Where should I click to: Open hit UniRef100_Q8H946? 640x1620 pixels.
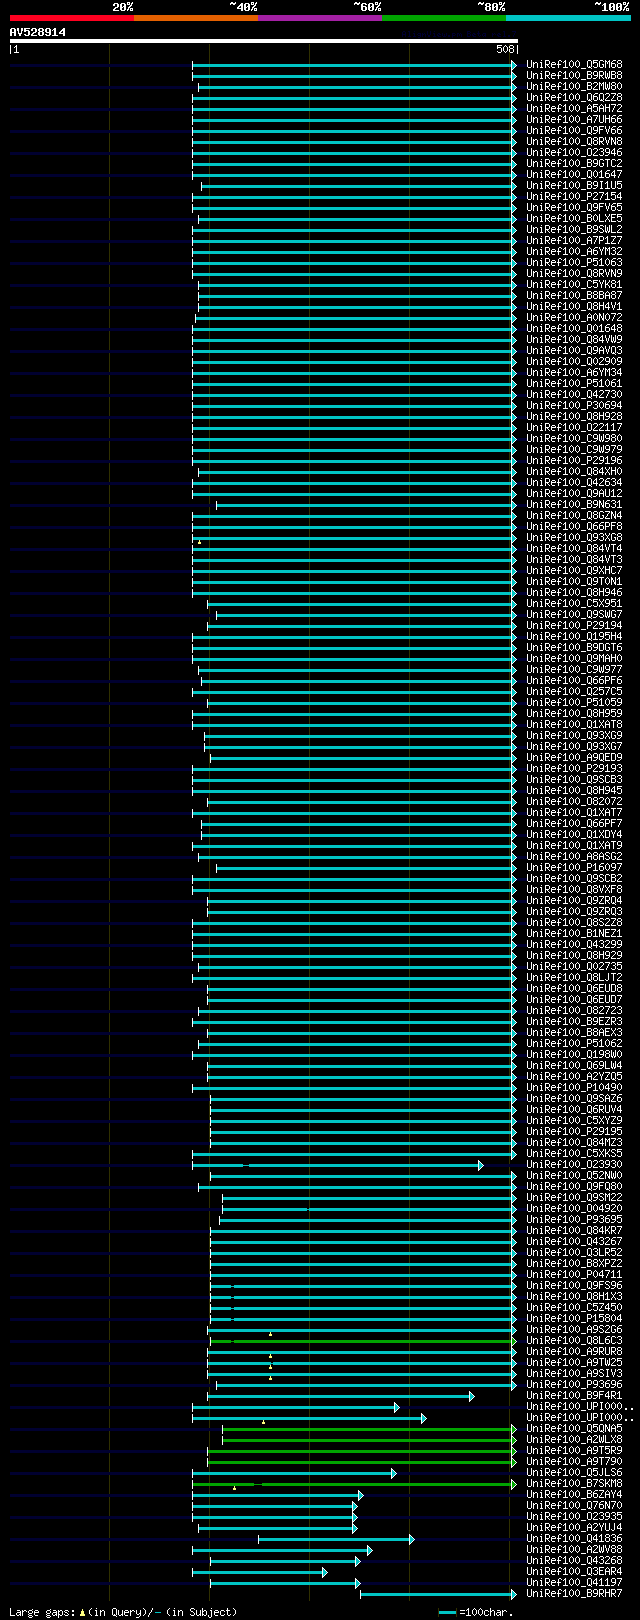574,593
